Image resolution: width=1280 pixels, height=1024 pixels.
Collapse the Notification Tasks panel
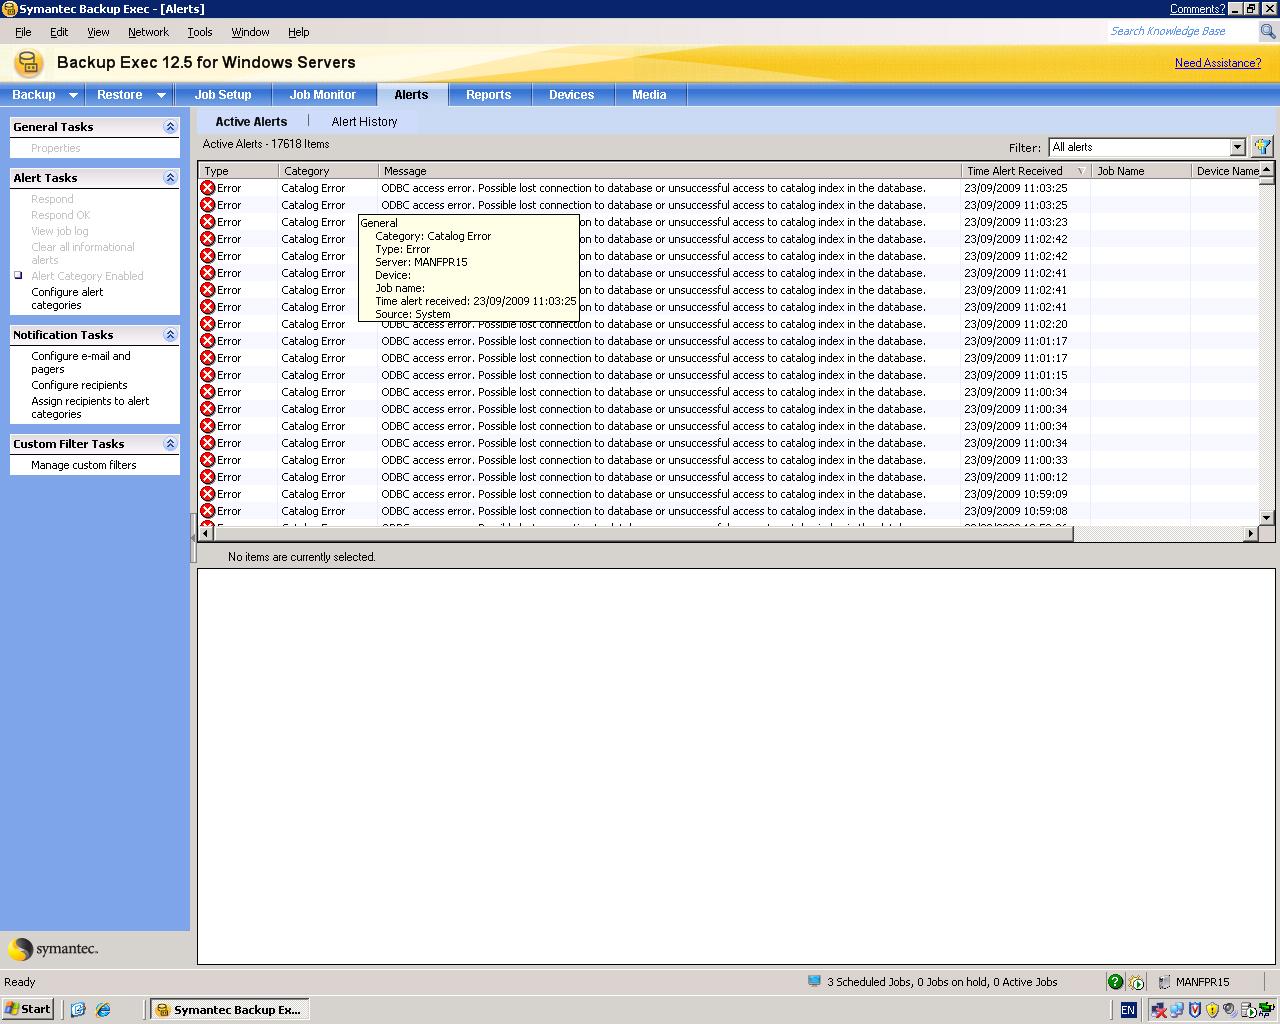click(x=170, y=335)
